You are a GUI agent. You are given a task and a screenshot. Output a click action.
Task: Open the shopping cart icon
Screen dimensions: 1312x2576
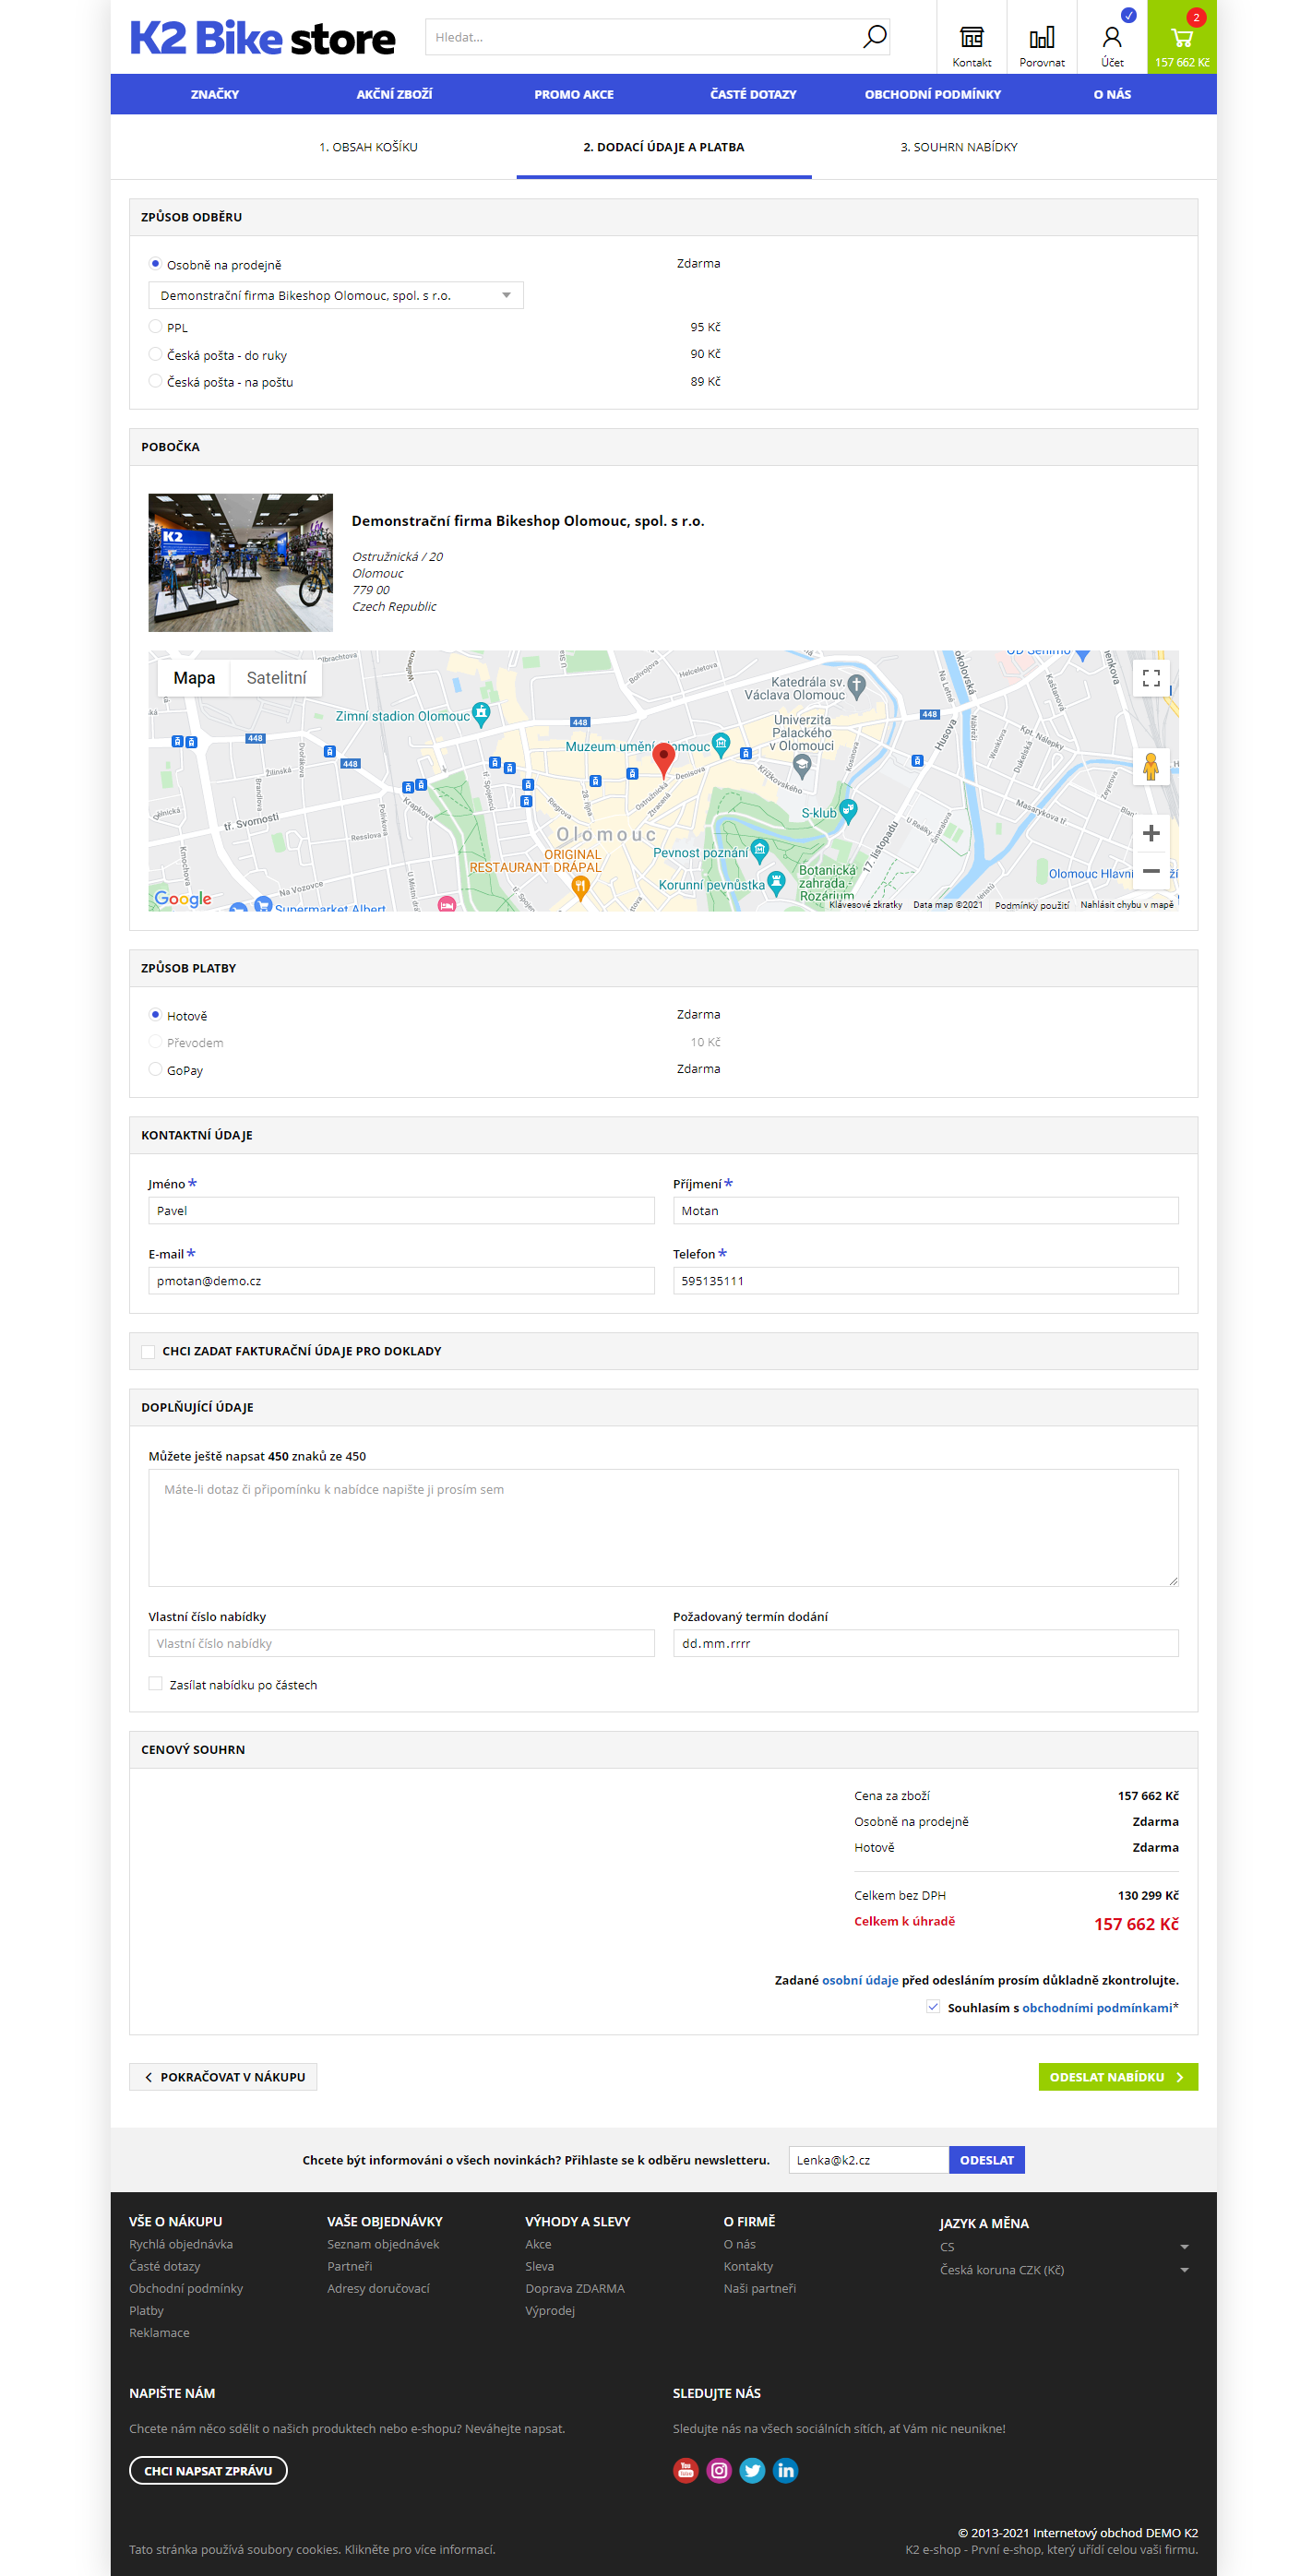pos(1181,40)
